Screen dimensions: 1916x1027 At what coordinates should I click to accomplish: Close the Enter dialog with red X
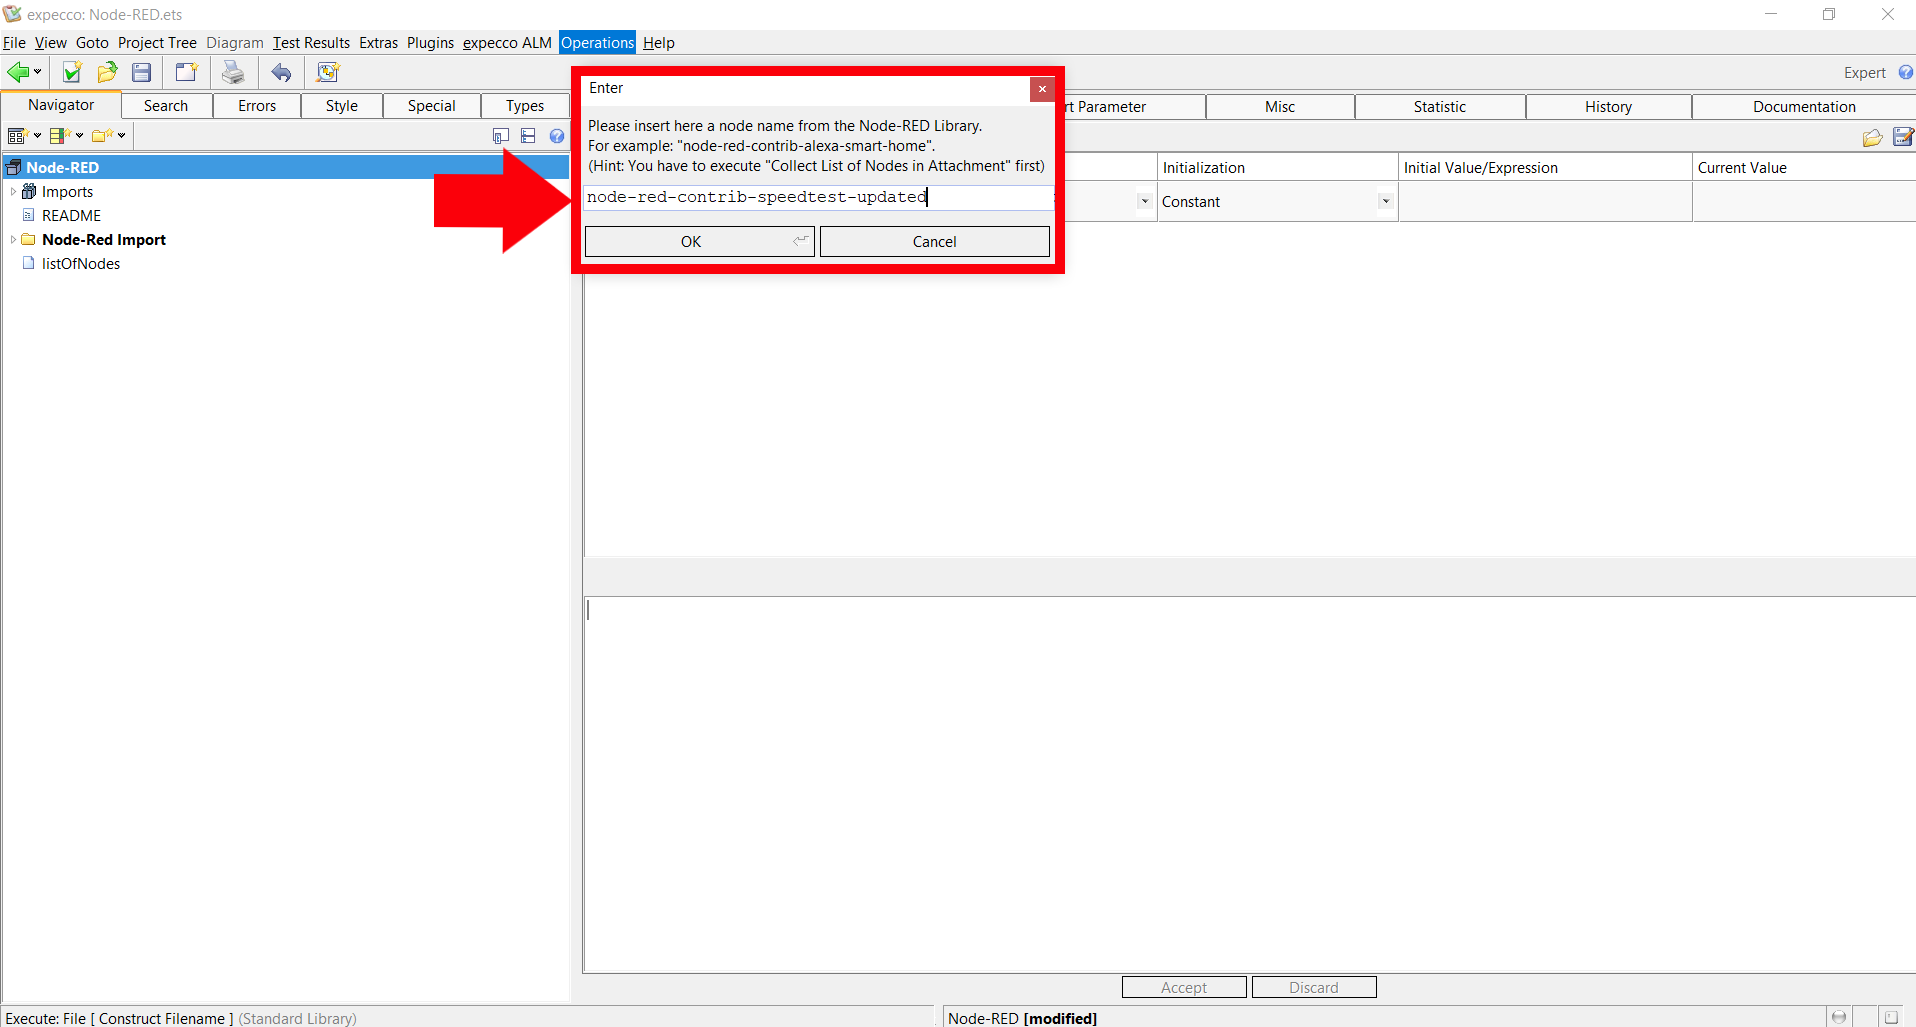(1042, 89)
